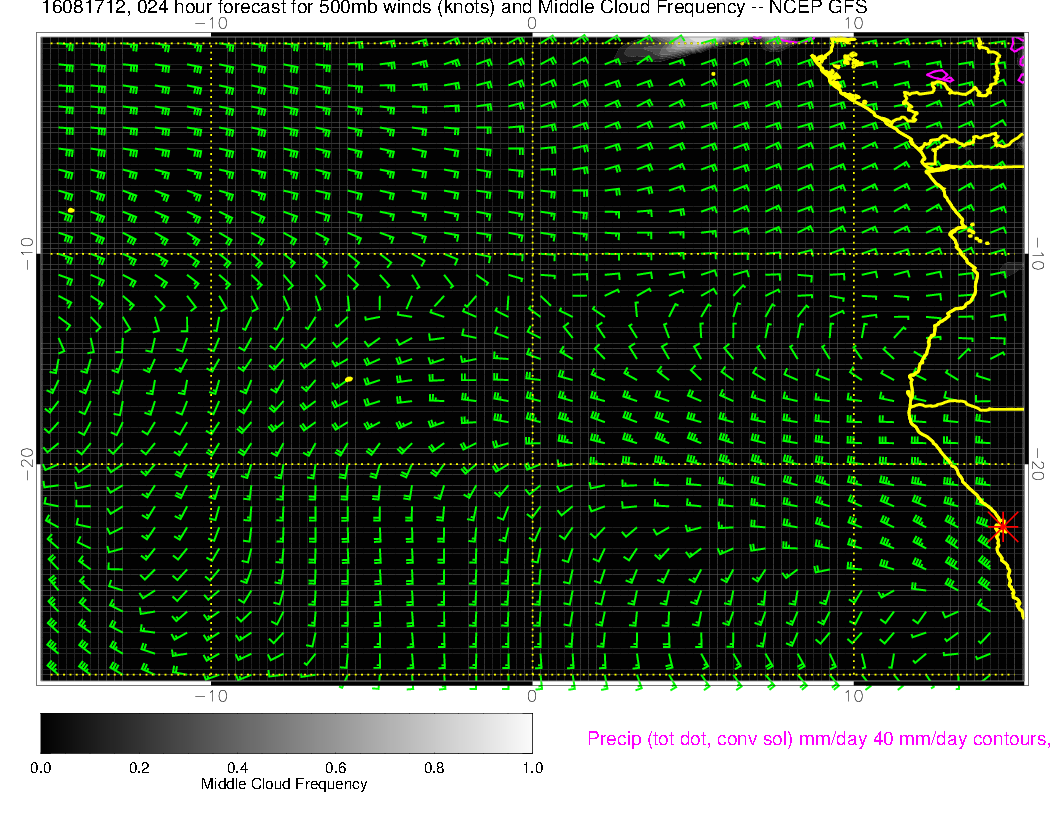The width and height of the screenshot is (1056, 816).
Task: Click the 0.4 tick label under the colorbar
Action: (237, 768)
